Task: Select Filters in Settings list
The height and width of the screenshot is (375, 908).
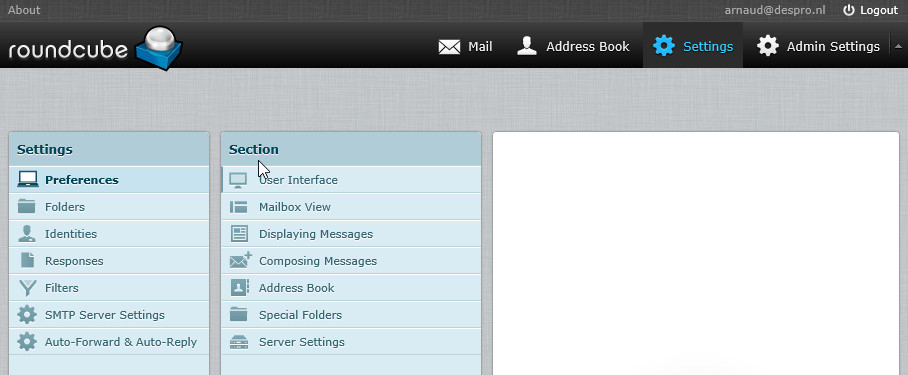Action: point(109,288)
